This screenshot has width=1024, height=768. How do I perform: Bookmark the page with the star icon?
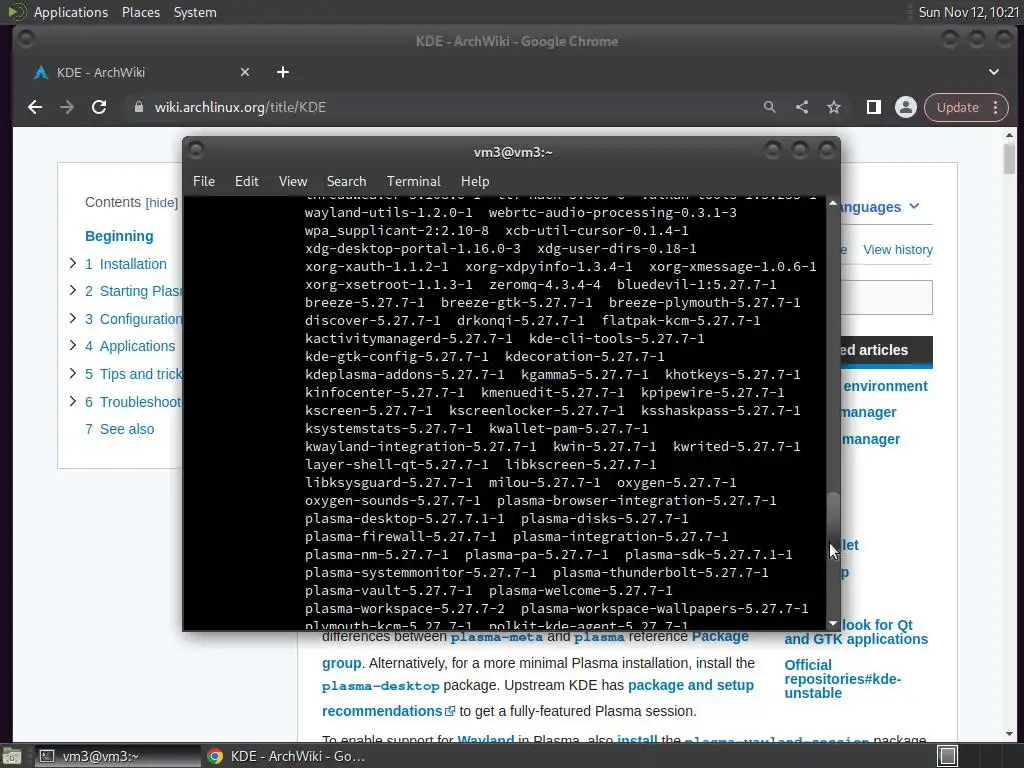tap(834, 107)
